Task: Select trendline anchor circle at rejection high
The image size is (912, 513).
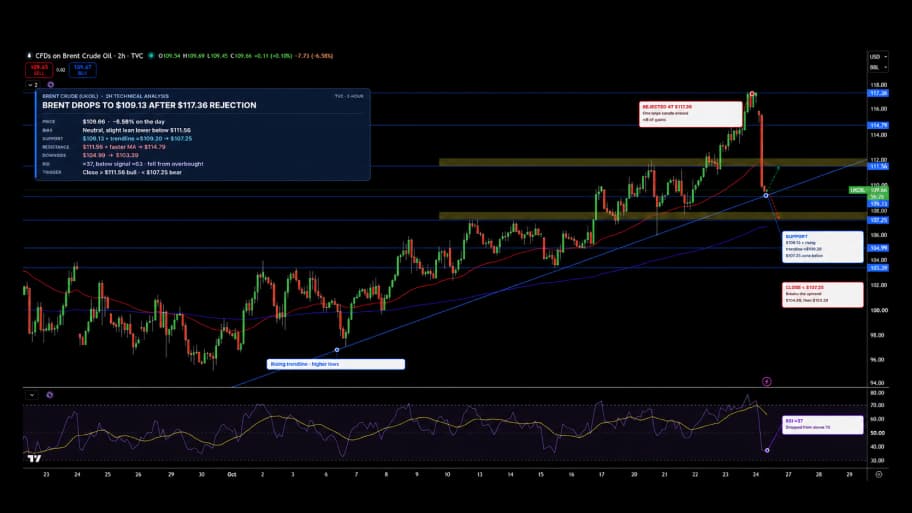Action: pos(752,94)
